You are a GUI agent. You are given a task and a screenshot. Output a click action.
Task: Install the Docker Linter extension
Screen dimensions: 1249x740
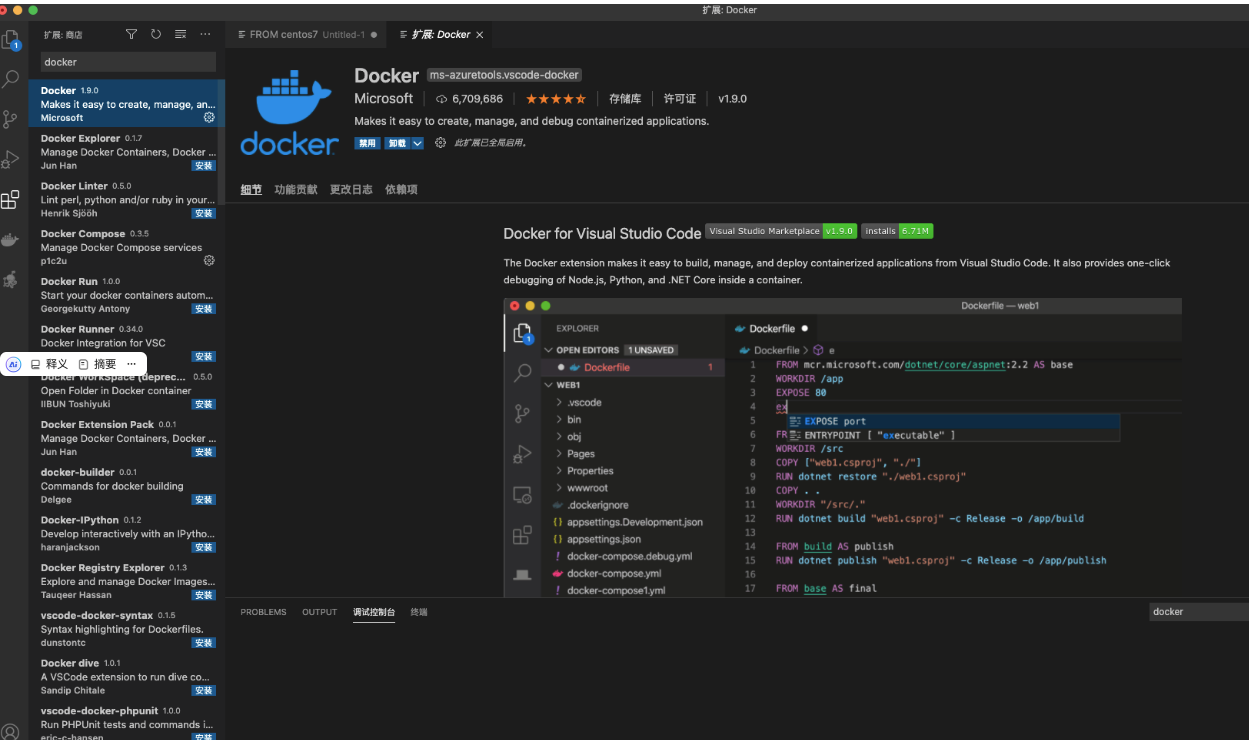pyautogui.click(x=203, y=213)
